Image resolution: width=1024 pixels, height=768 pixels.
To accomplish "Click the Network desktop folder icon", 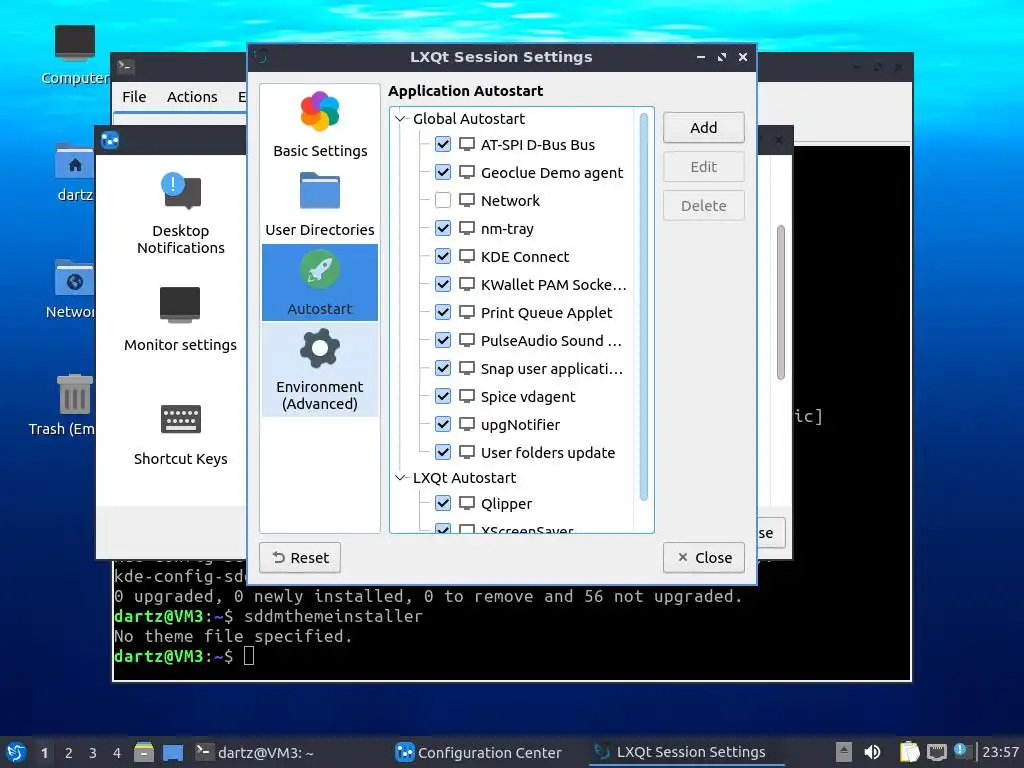I will coord(74,278).
